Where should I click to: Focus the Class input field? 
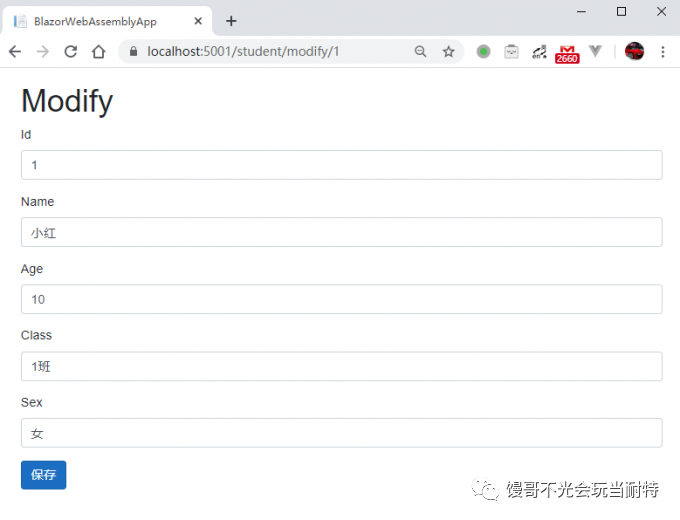point(342,366)
